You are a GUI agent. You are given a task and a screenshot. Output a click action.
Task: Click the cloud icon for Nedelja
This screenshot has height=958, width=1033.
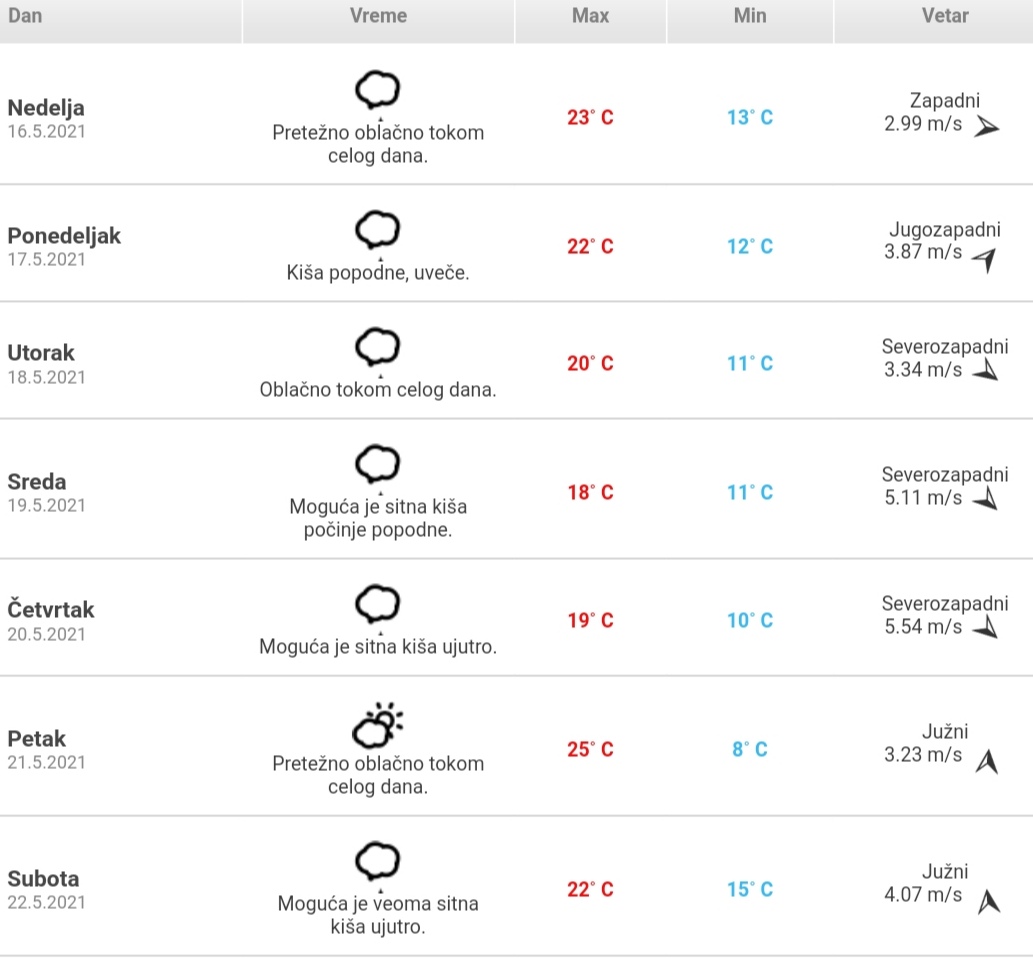377,90
